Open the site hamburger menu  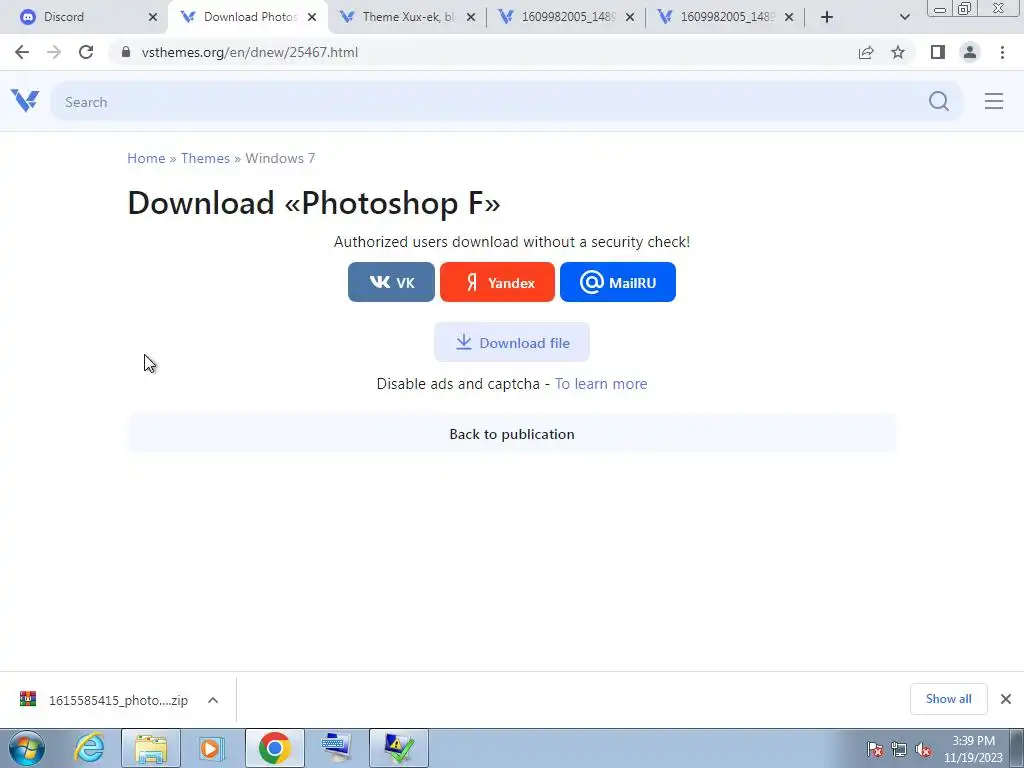[994, 101]
